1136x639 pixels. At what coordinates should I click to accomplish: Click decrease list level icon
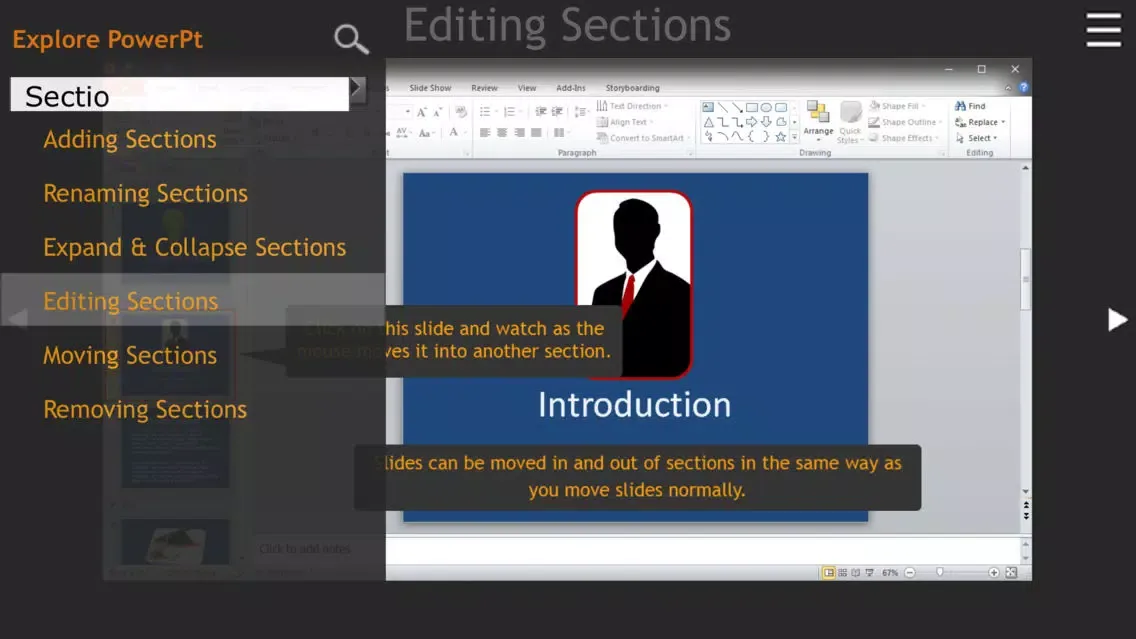(x=540, y=112)
